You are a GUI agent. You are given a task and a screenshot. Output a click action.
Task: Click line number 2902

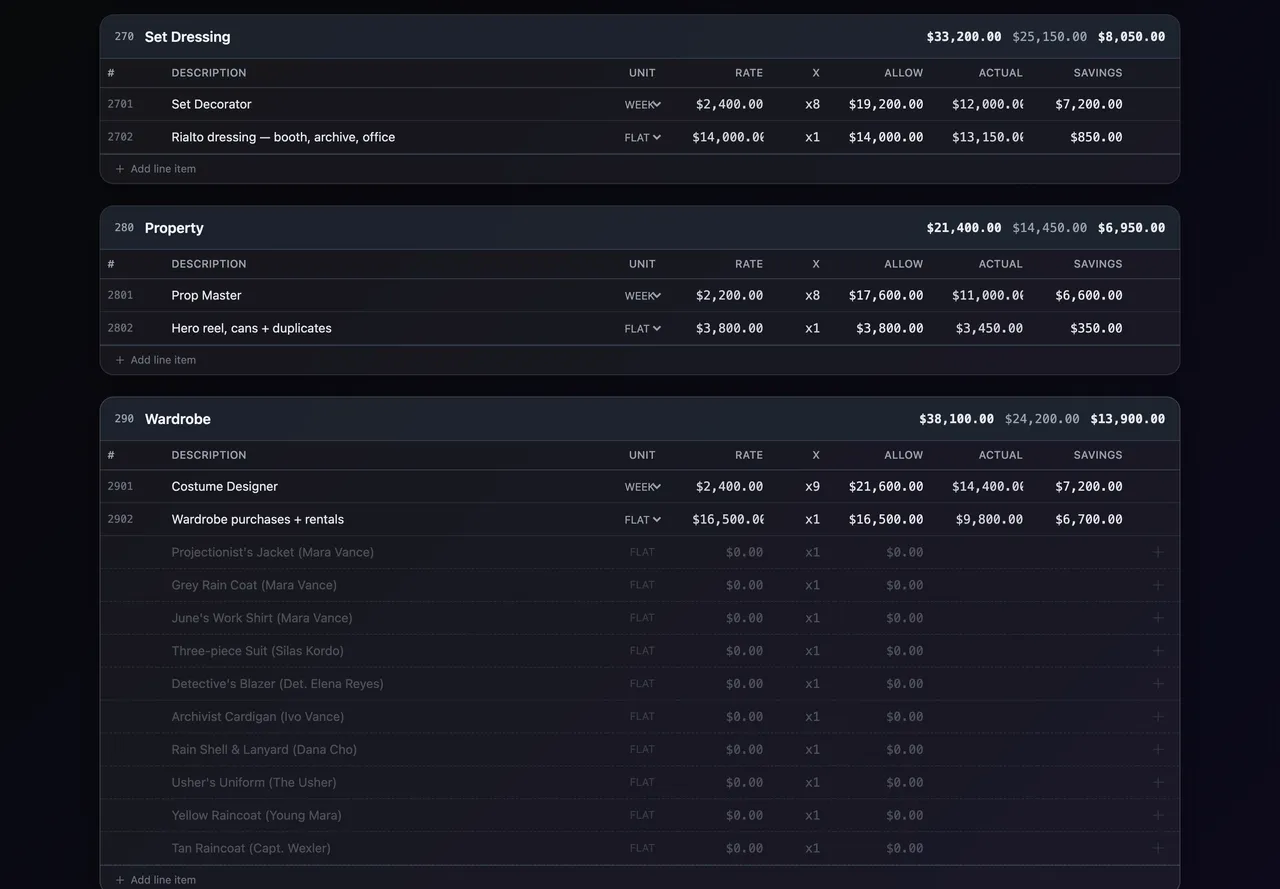(120, 519)
